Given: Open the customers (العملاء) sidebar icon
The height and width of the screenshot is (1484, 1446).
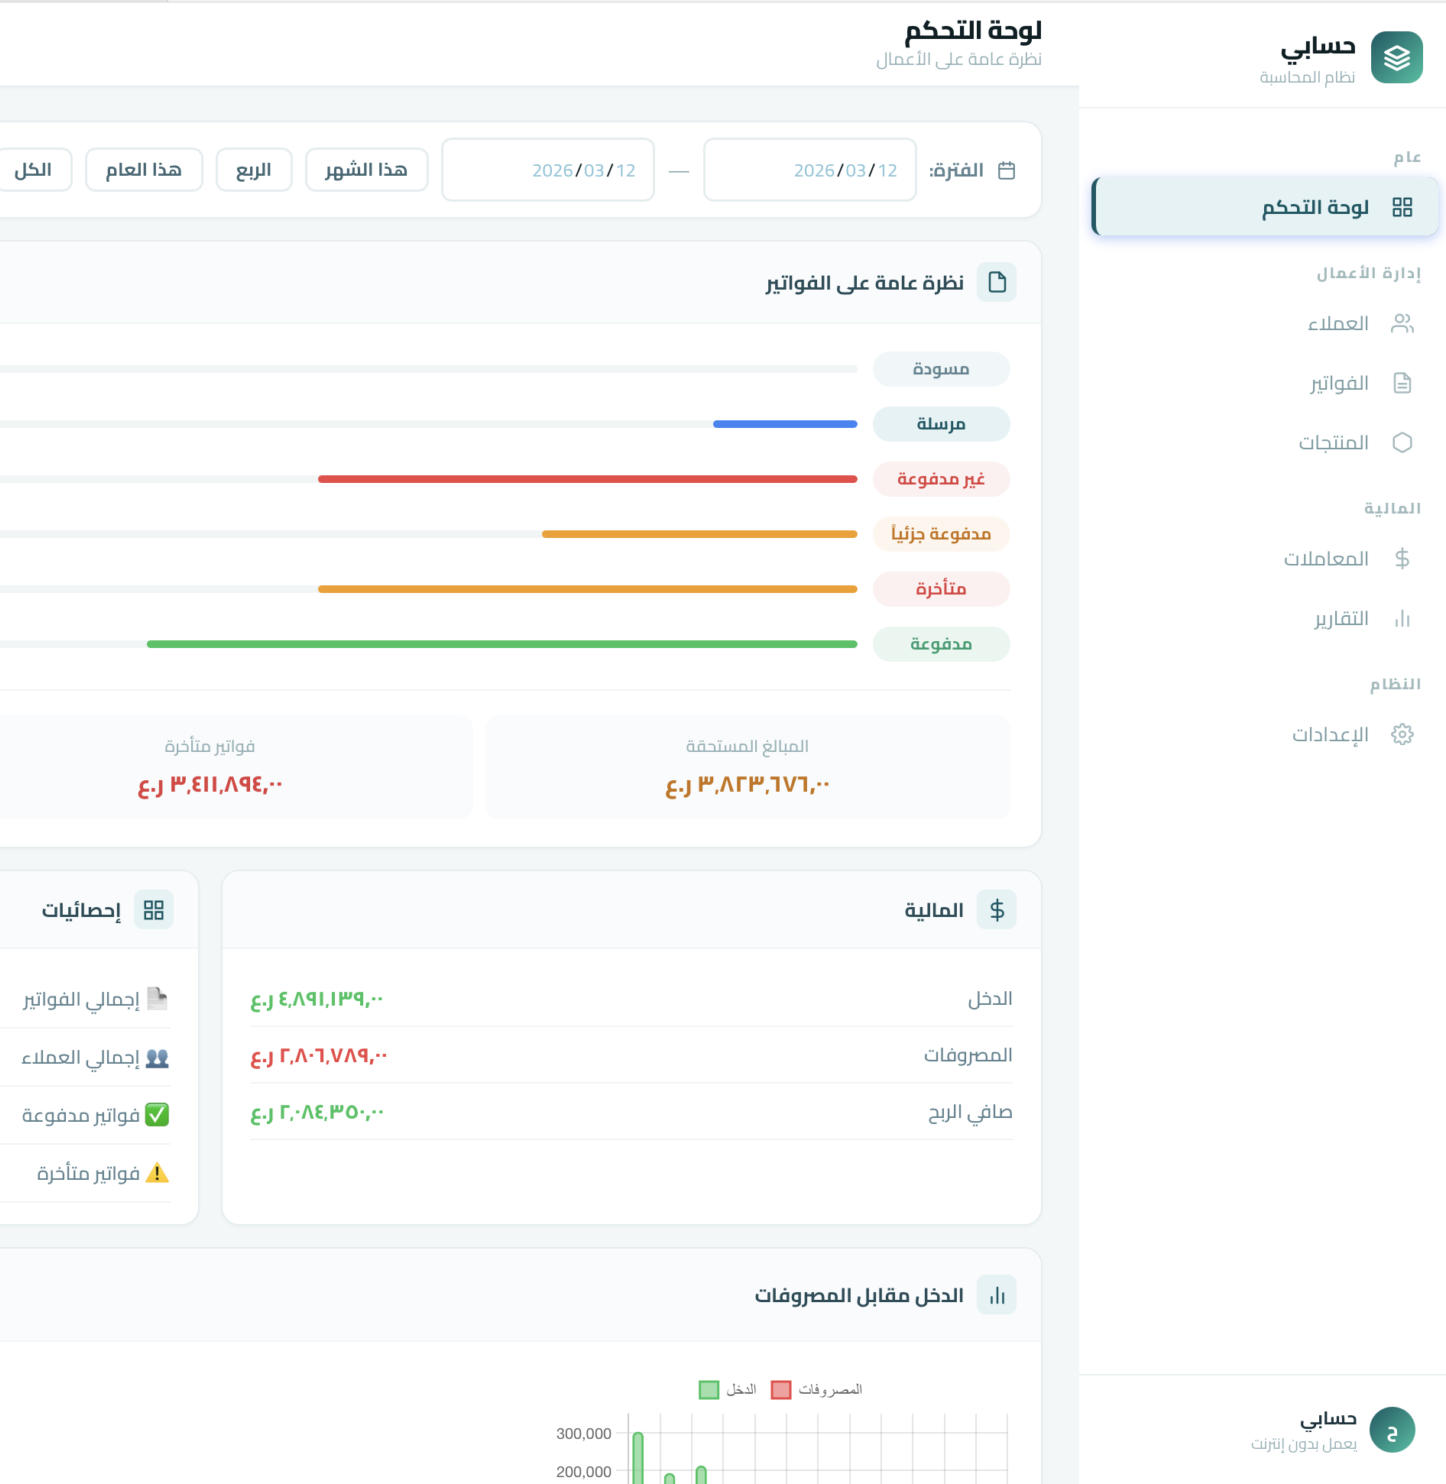Looking at the screenshot, I should pyautogui.click(x=1402, y=324).
